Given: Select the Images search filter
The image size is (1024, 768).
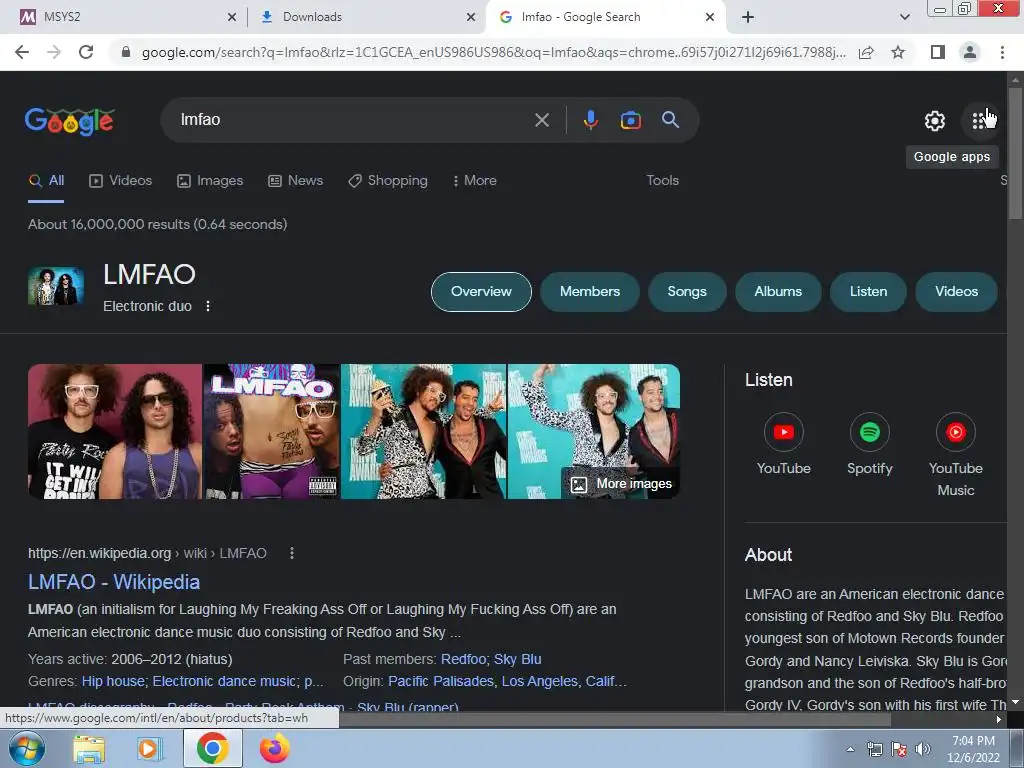Looking at the screenshot, I should click(x=210, y=180).
